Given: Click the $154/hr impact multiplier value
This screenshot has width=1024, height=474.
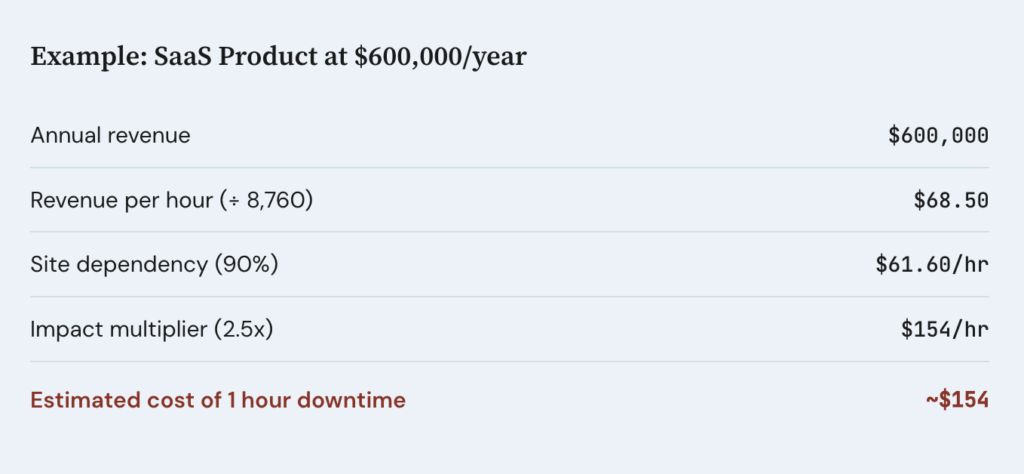Looking at the screenshot, I should 945,329.
